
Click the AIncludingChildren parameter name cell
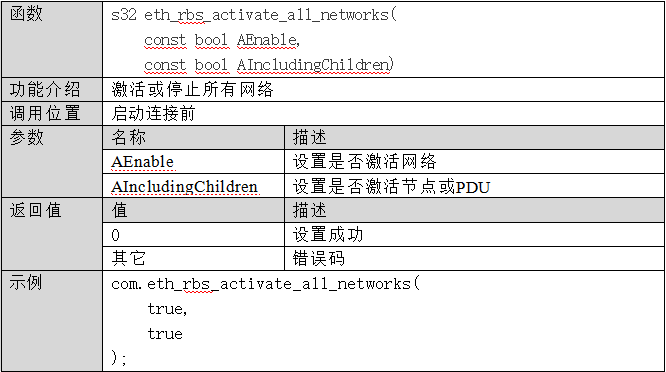(x=193, y=186)
